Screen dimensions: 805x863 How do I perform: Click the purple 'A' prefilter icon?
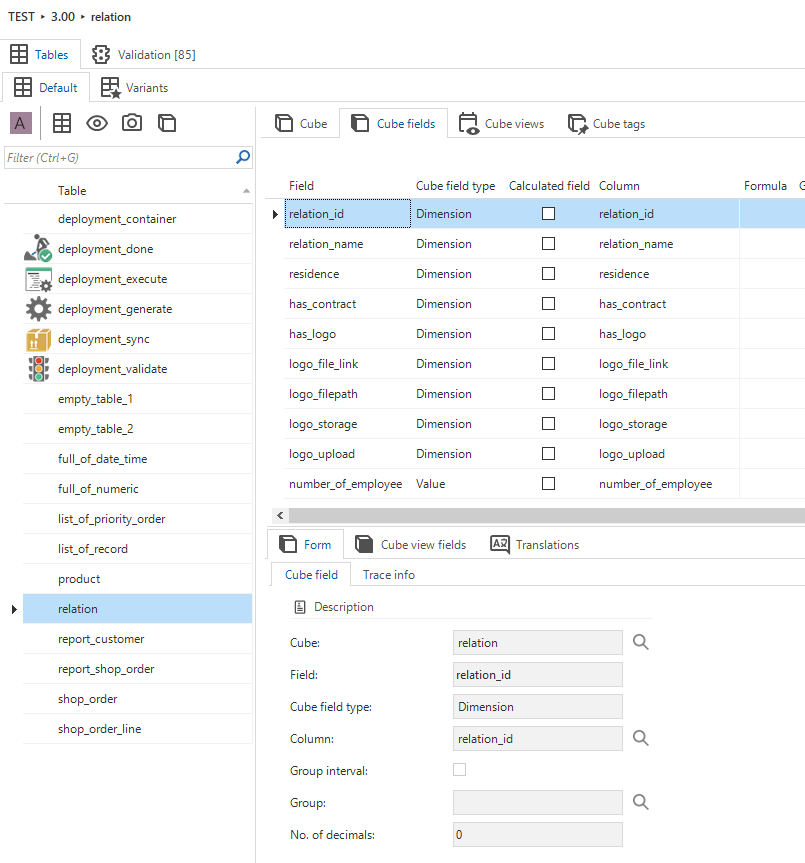pyautogui.click(x=21, y=123)
